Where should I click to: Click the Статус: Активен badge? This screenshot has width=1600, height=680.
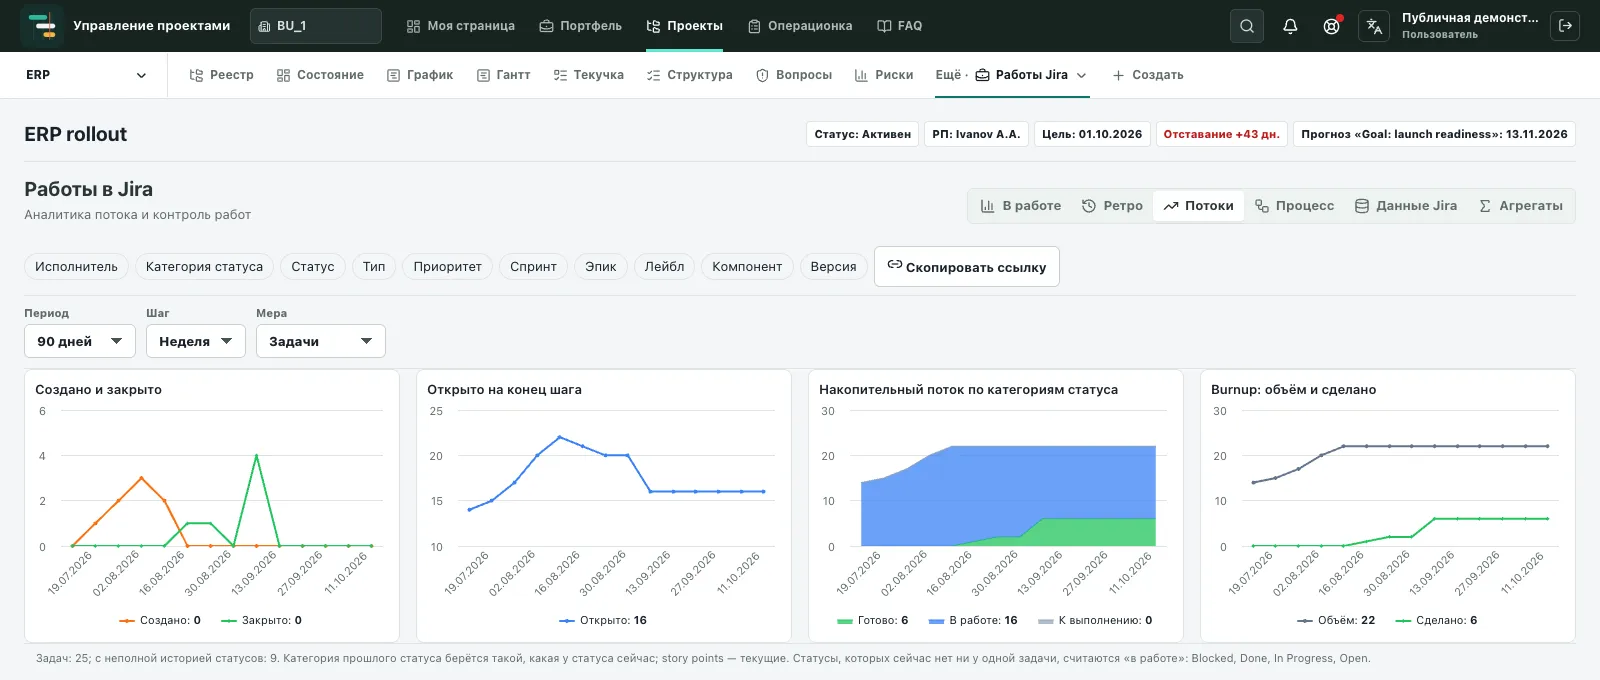(x=863, y=134)
